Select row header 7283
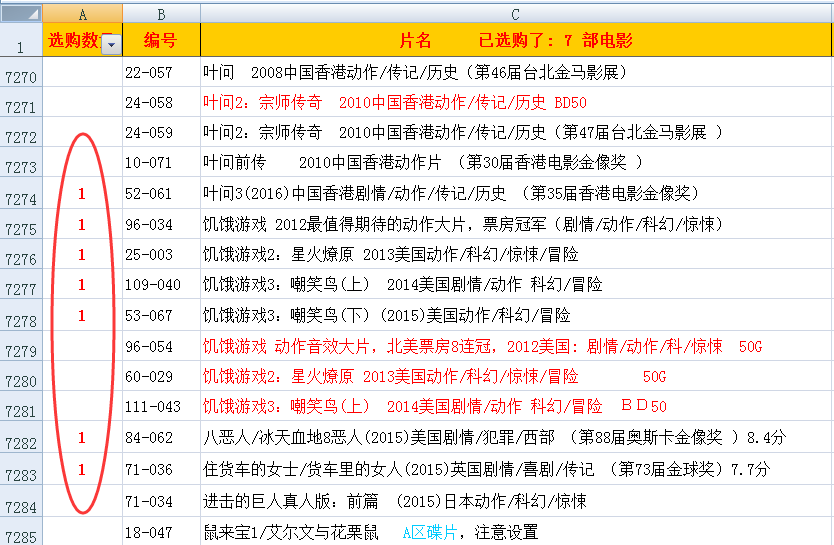Viewport: 834px width, 545px height. (x=21, y=469)
